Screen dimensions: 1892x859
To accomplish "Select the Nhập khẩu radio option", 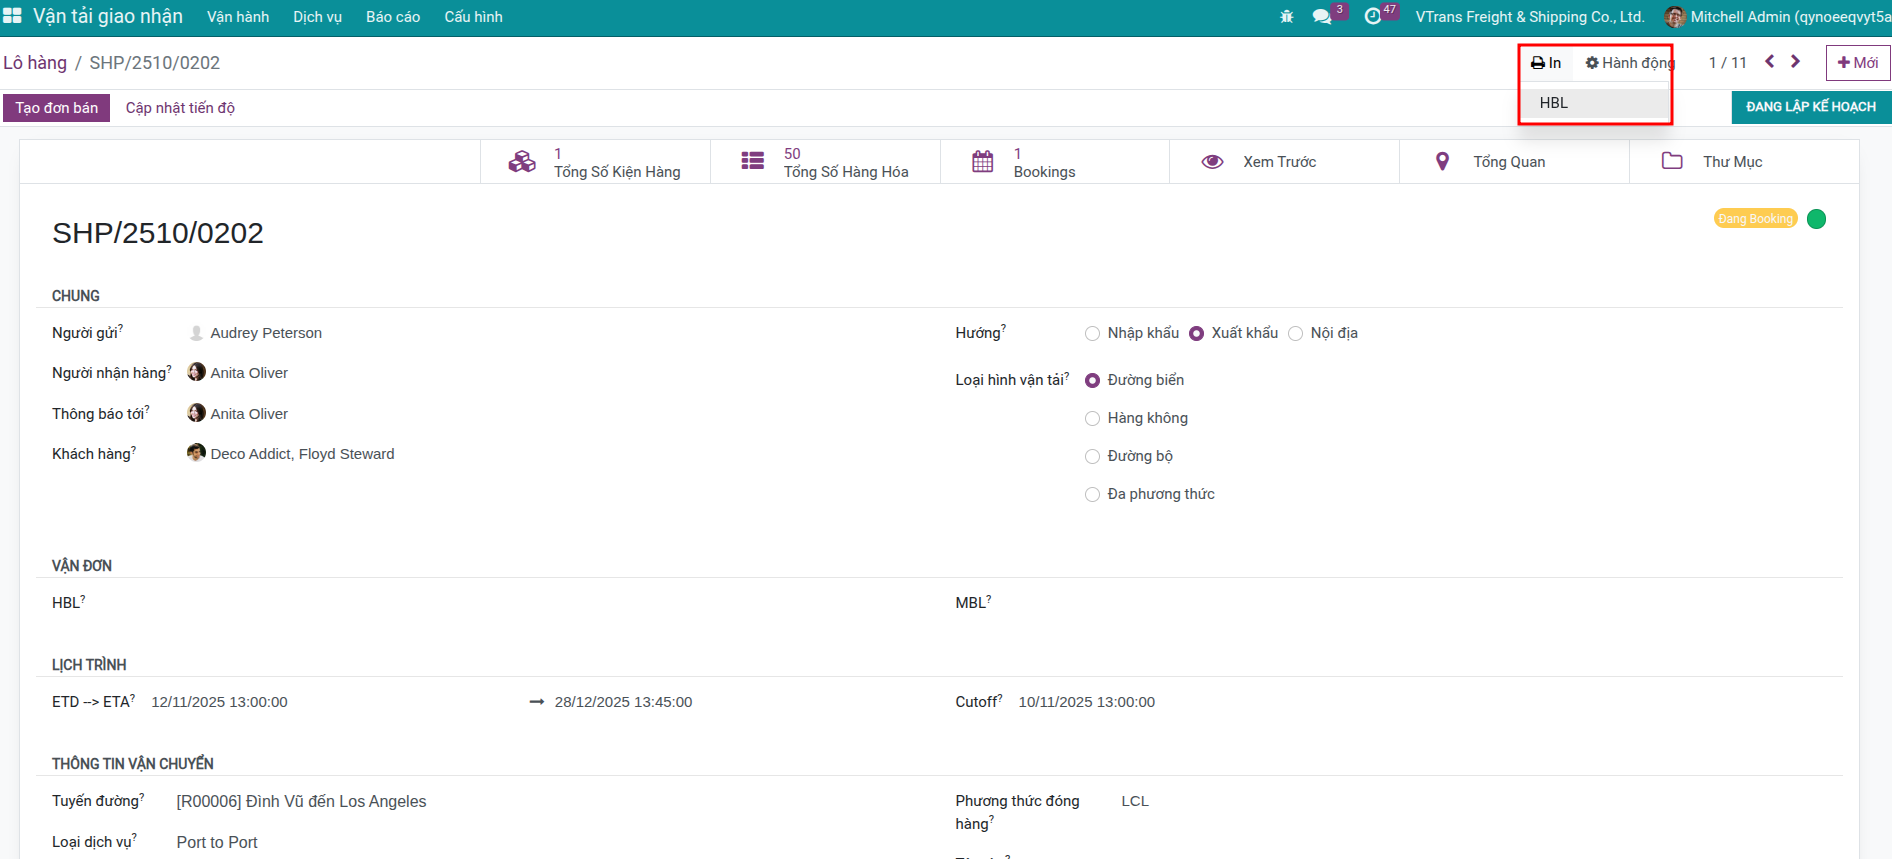I will pos(1092,334).
